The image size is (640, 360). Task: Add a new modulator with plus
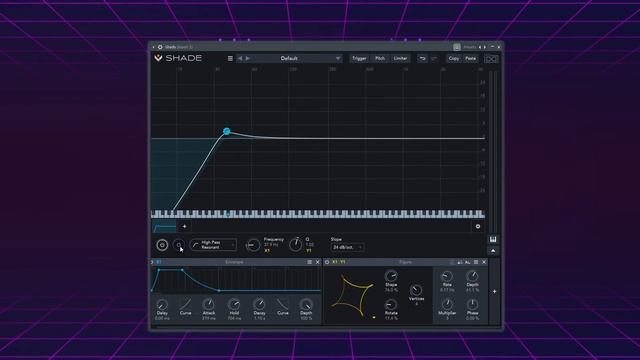point(494,291)
